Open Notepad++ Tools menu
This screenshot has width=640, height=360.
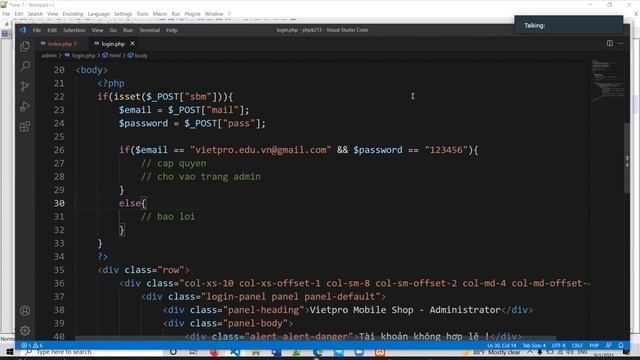point(142,14)
